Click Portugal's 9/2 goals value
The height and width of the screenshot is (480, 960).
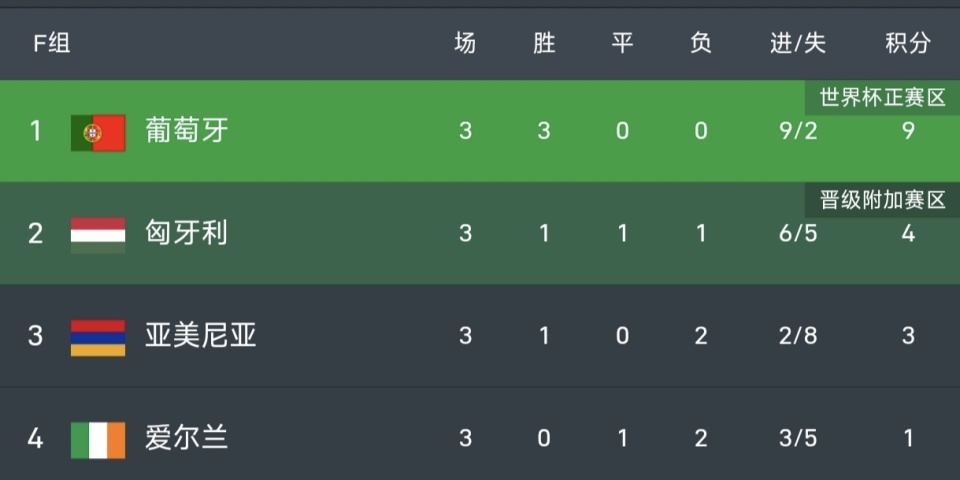[x=798, y=131]
